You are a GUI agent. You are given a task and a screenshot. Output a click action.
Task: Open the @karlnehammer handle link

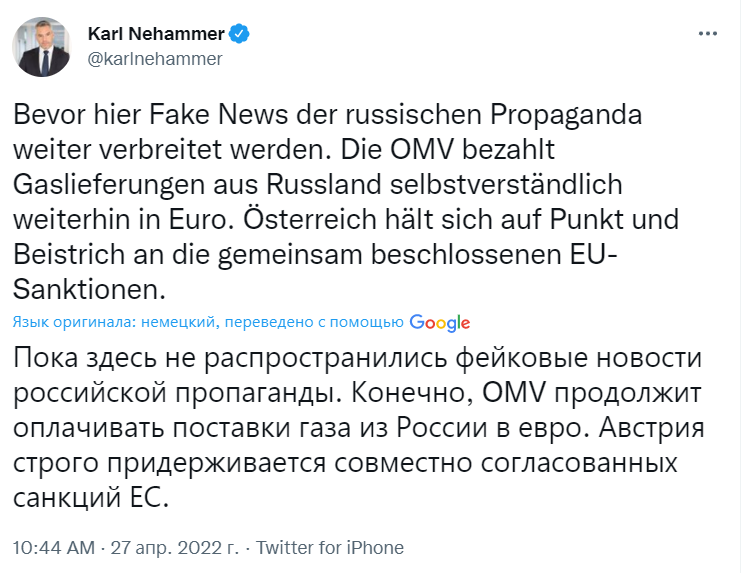pos(155,59)
